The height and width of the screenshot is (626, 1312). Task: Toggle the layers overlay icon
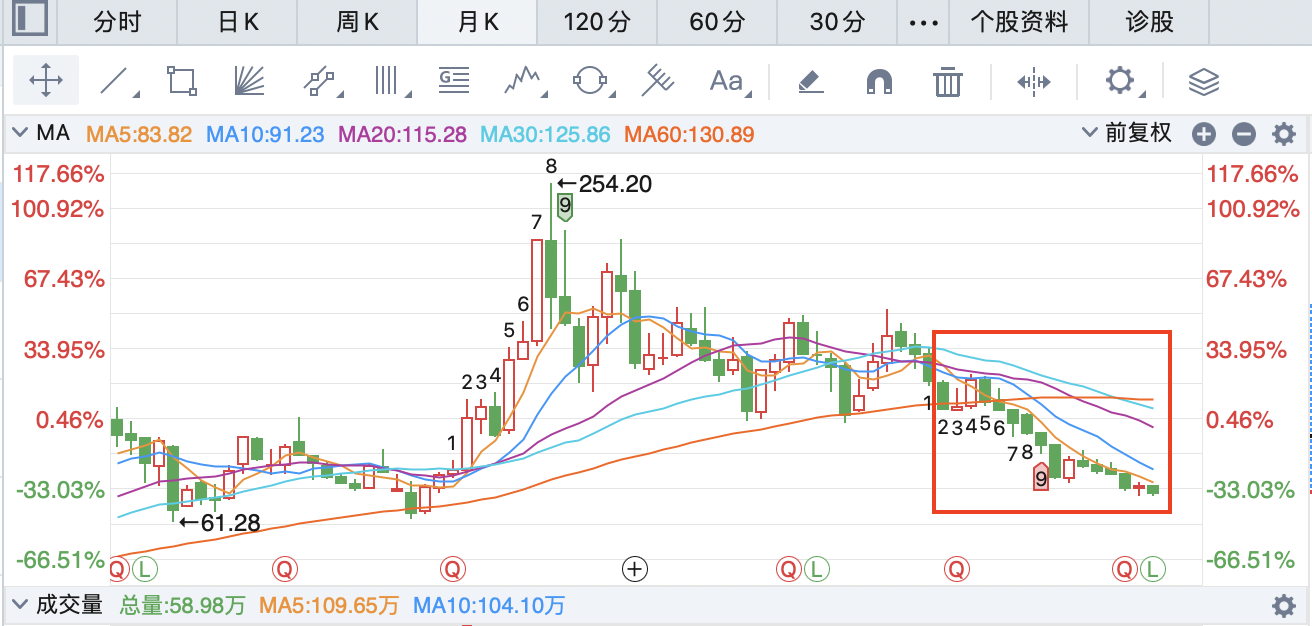pyautogui.click(x=1204, y=81)
